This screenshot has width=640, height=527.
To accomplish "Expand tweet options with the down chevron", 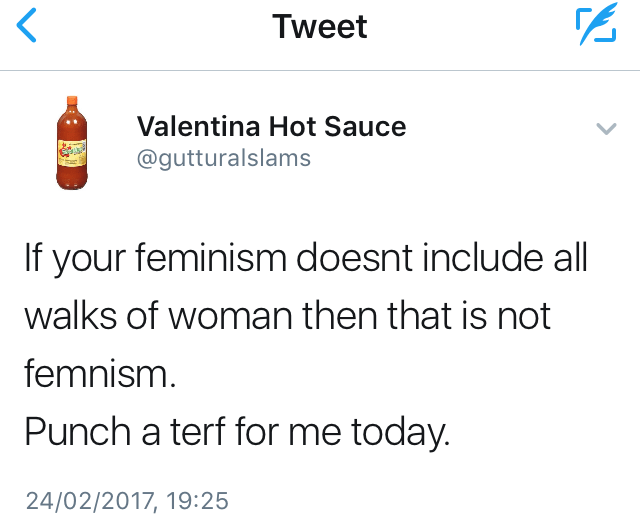I will click(606, 128).
